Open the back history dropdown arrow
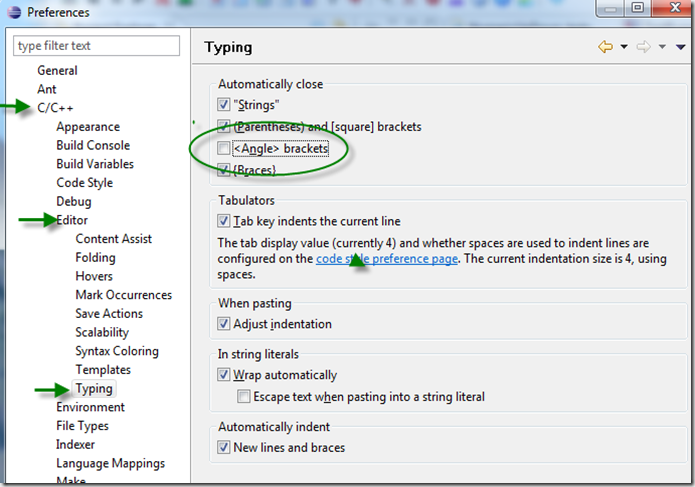The height and width of the screenshot is (487, 695). coord(624,47)
